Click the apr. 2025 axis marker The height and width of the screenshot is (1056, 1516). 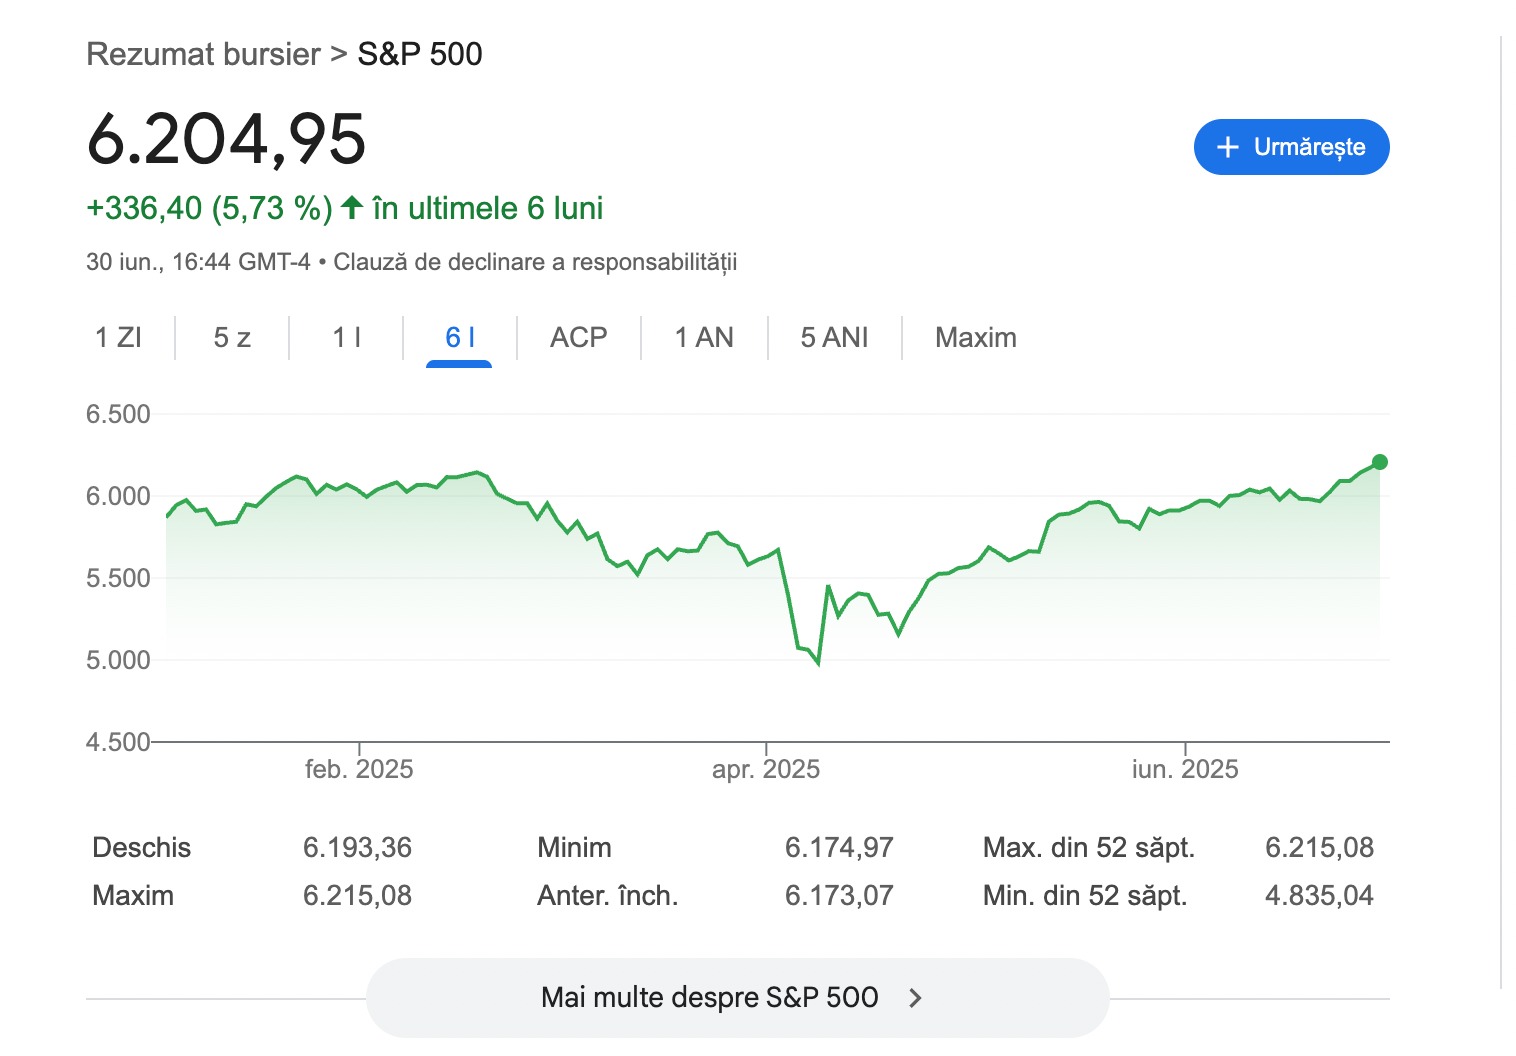coord(766,769)
